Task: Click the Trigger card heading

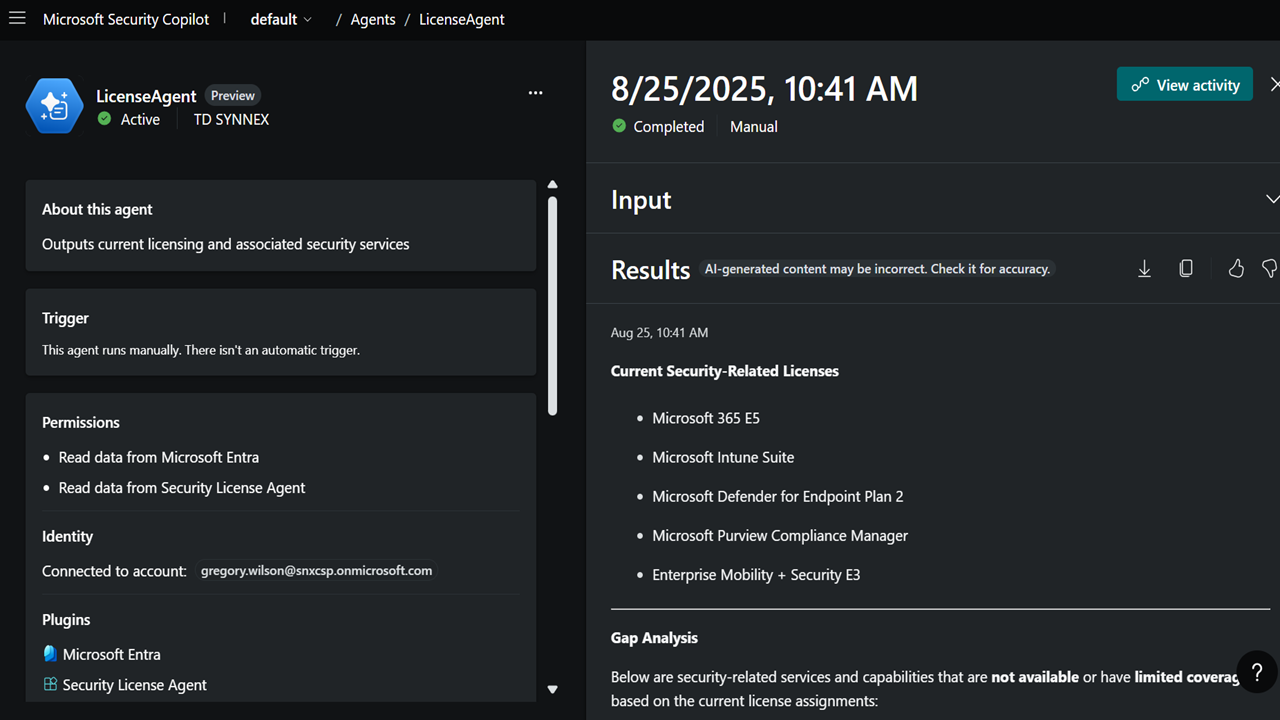Action: pos(65,318)
